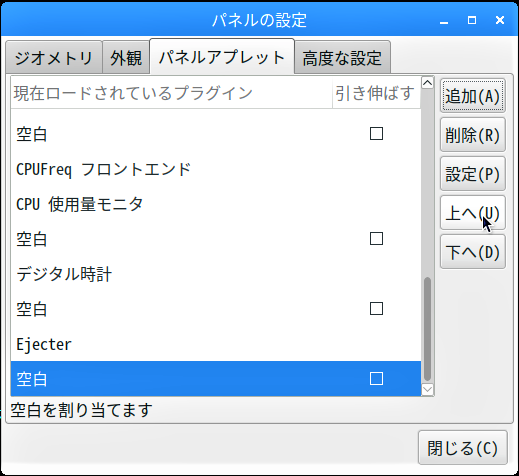
Task: Click the 追加(A) add button
Action: pyautogui.click(x=473, y=96)
